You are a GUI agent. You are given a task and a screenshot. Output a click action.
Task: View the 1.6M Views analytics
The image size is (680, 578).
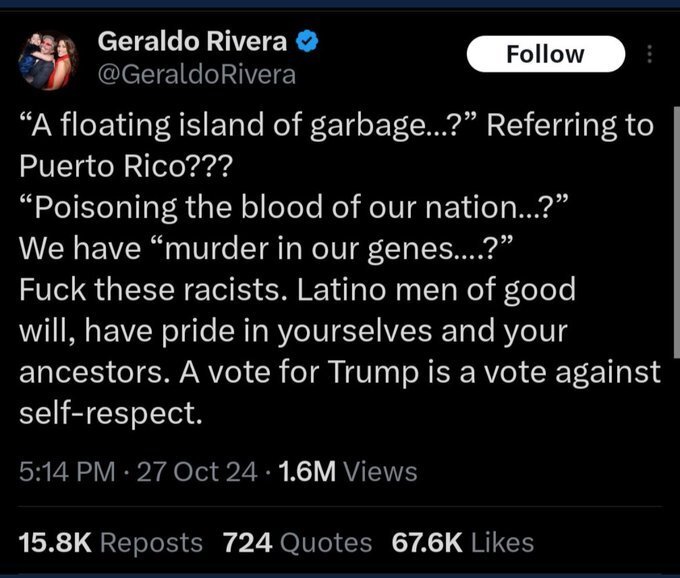point(347,471)
